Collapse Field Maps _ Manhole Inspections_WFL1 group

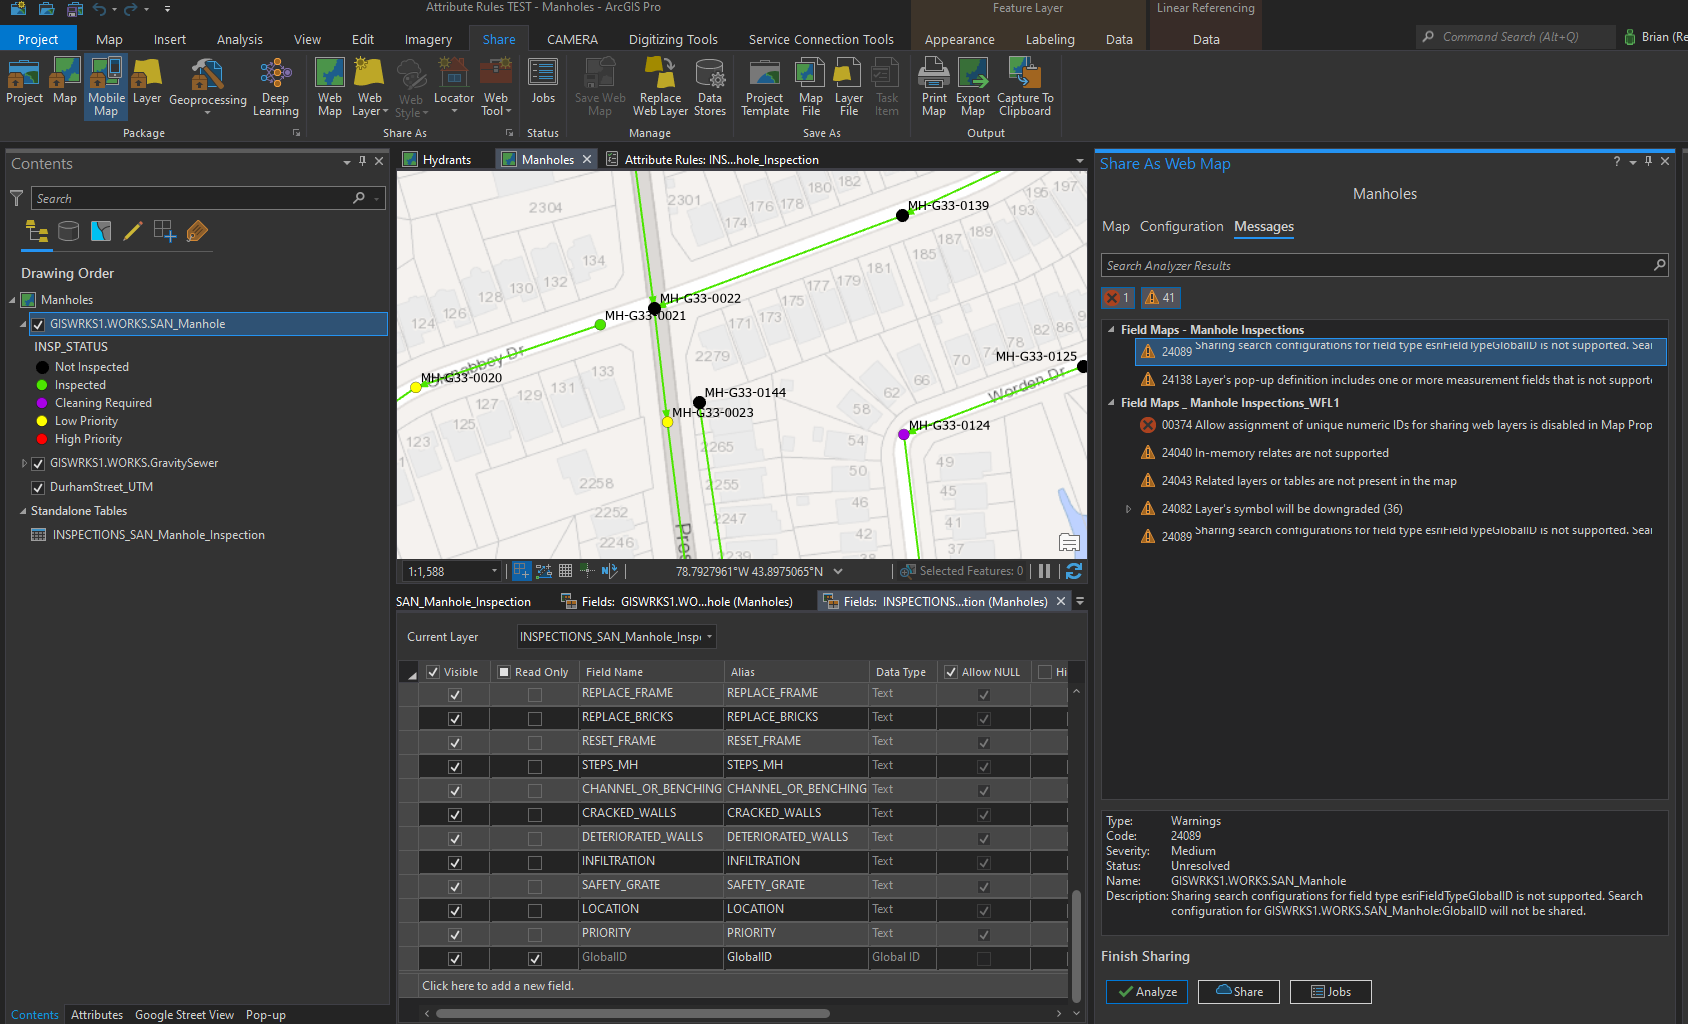click(x=1111, y=402)
